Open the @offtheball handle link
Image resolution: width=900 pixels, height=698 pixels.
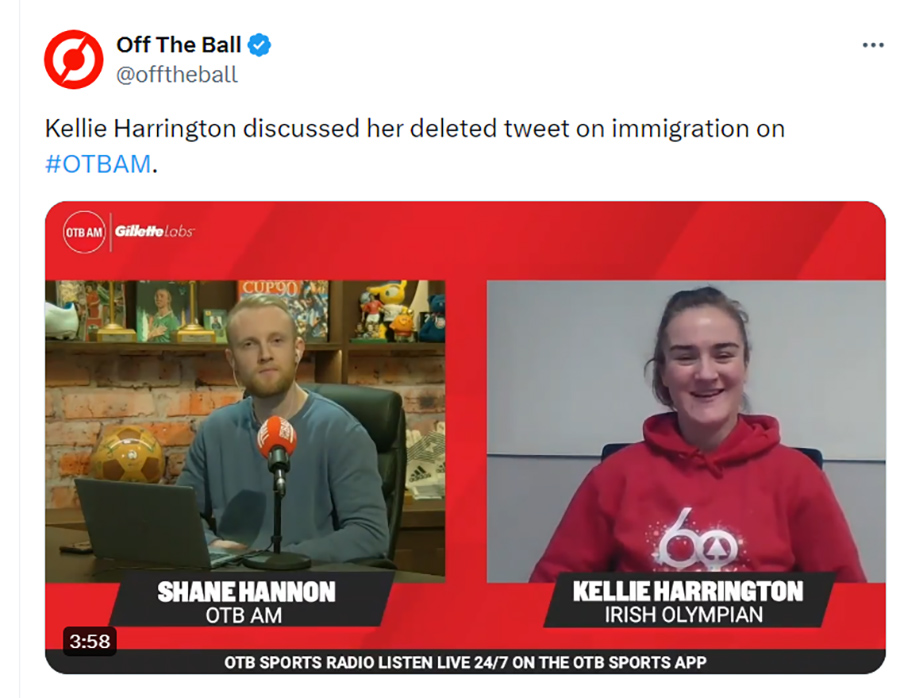(177, 75)
